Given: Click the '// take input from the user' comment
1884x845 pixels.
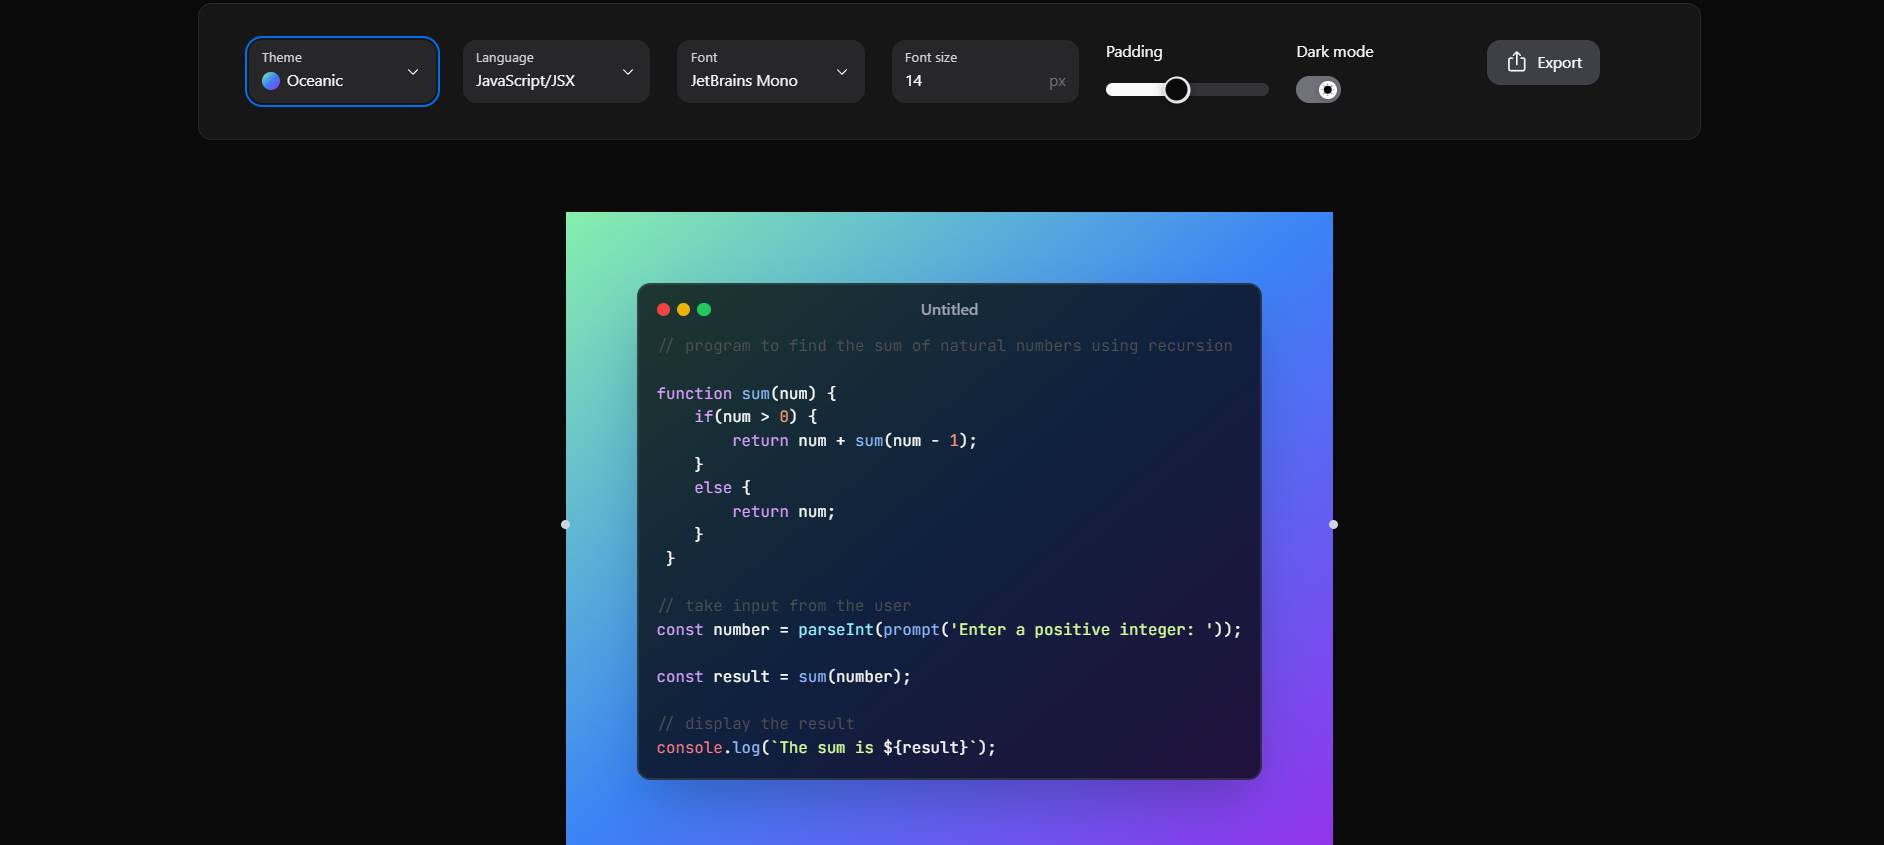Looking at the screenshot, I should pos(784,606).
